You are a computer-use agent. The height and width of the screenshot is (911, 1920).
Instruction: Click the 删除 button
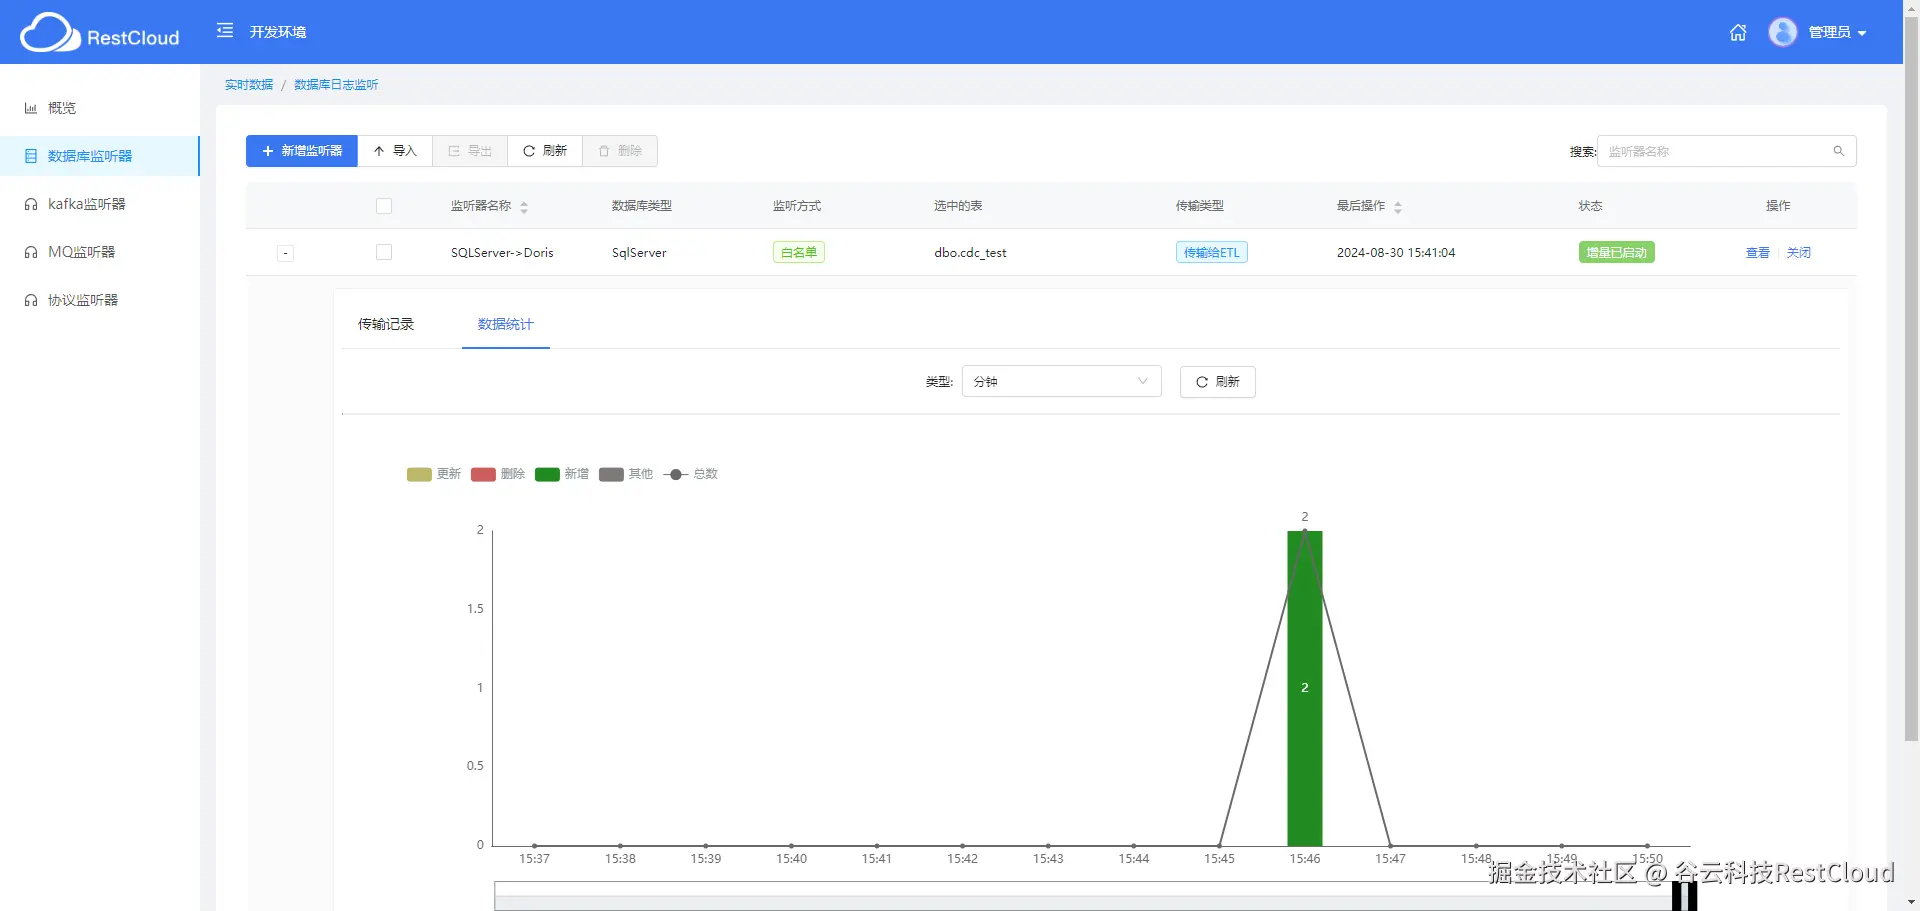coord(620,151)
